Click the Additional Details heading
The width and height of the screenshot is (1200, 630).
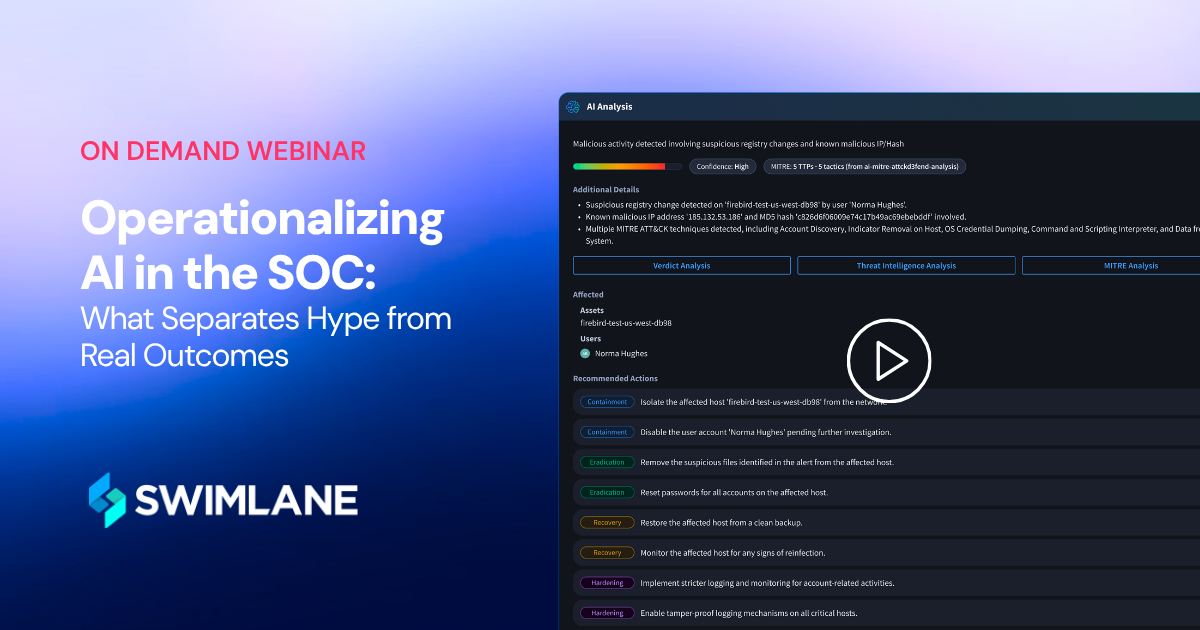click(x=606, y=189)
